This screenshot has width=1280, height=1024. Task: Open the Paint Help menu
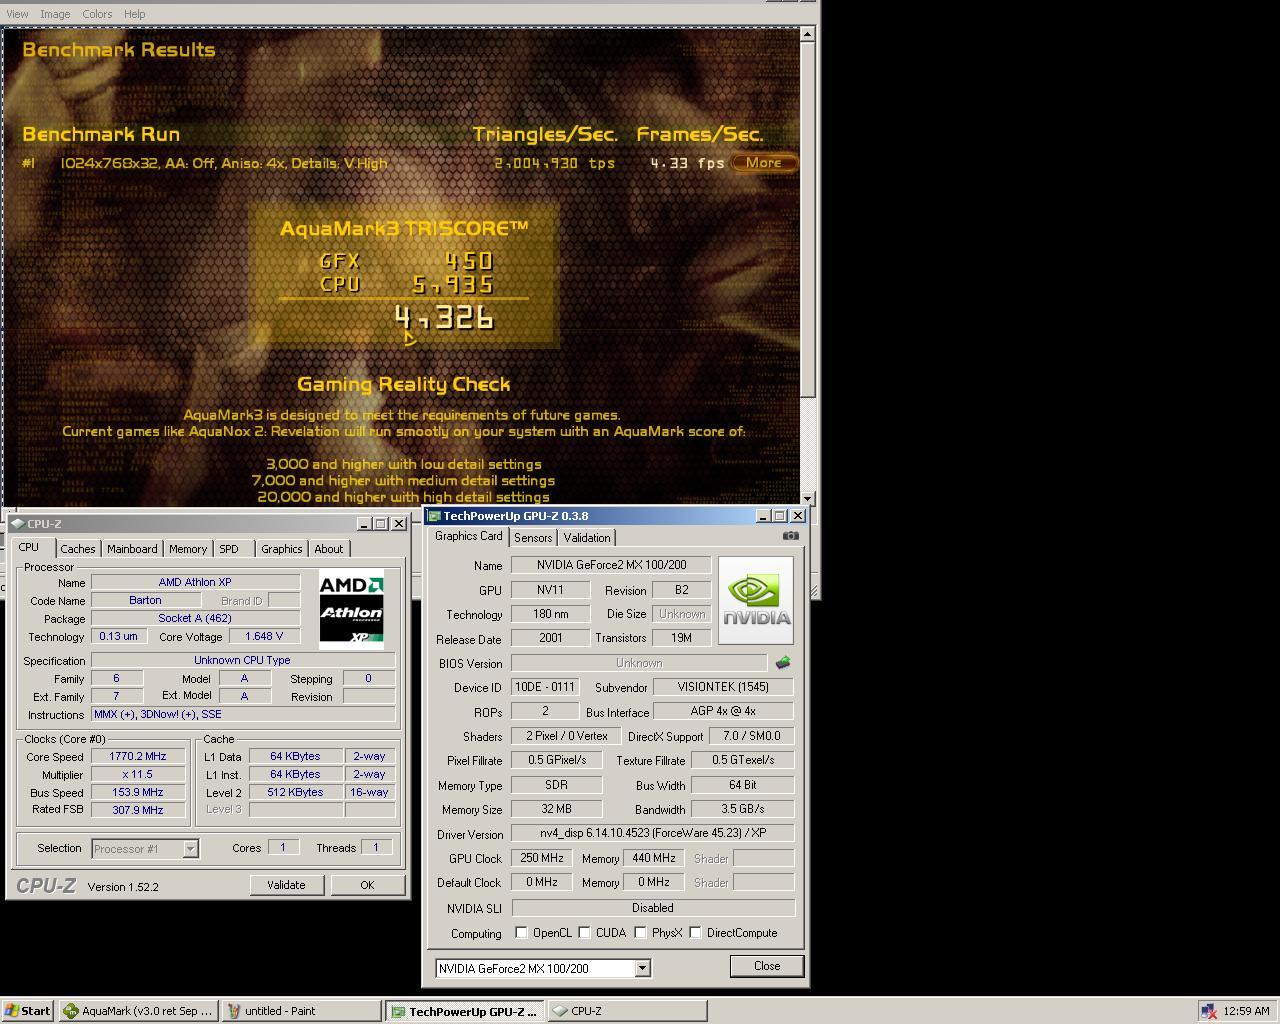(x=134, y=14)
